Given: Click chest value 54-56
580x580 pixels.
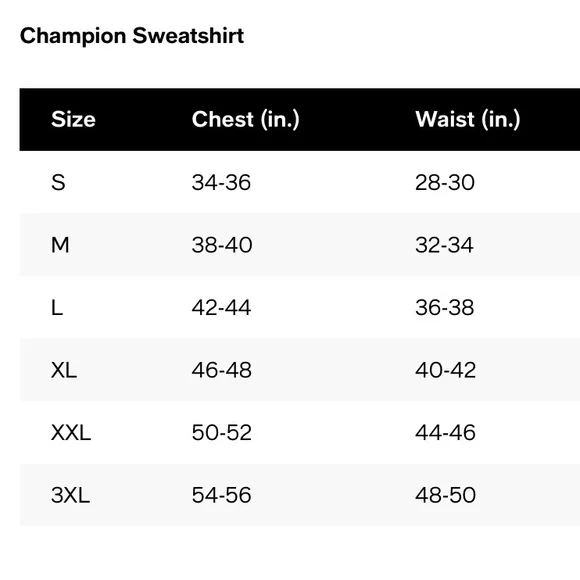Looking at the screenshot, I should tap(222, 495).
